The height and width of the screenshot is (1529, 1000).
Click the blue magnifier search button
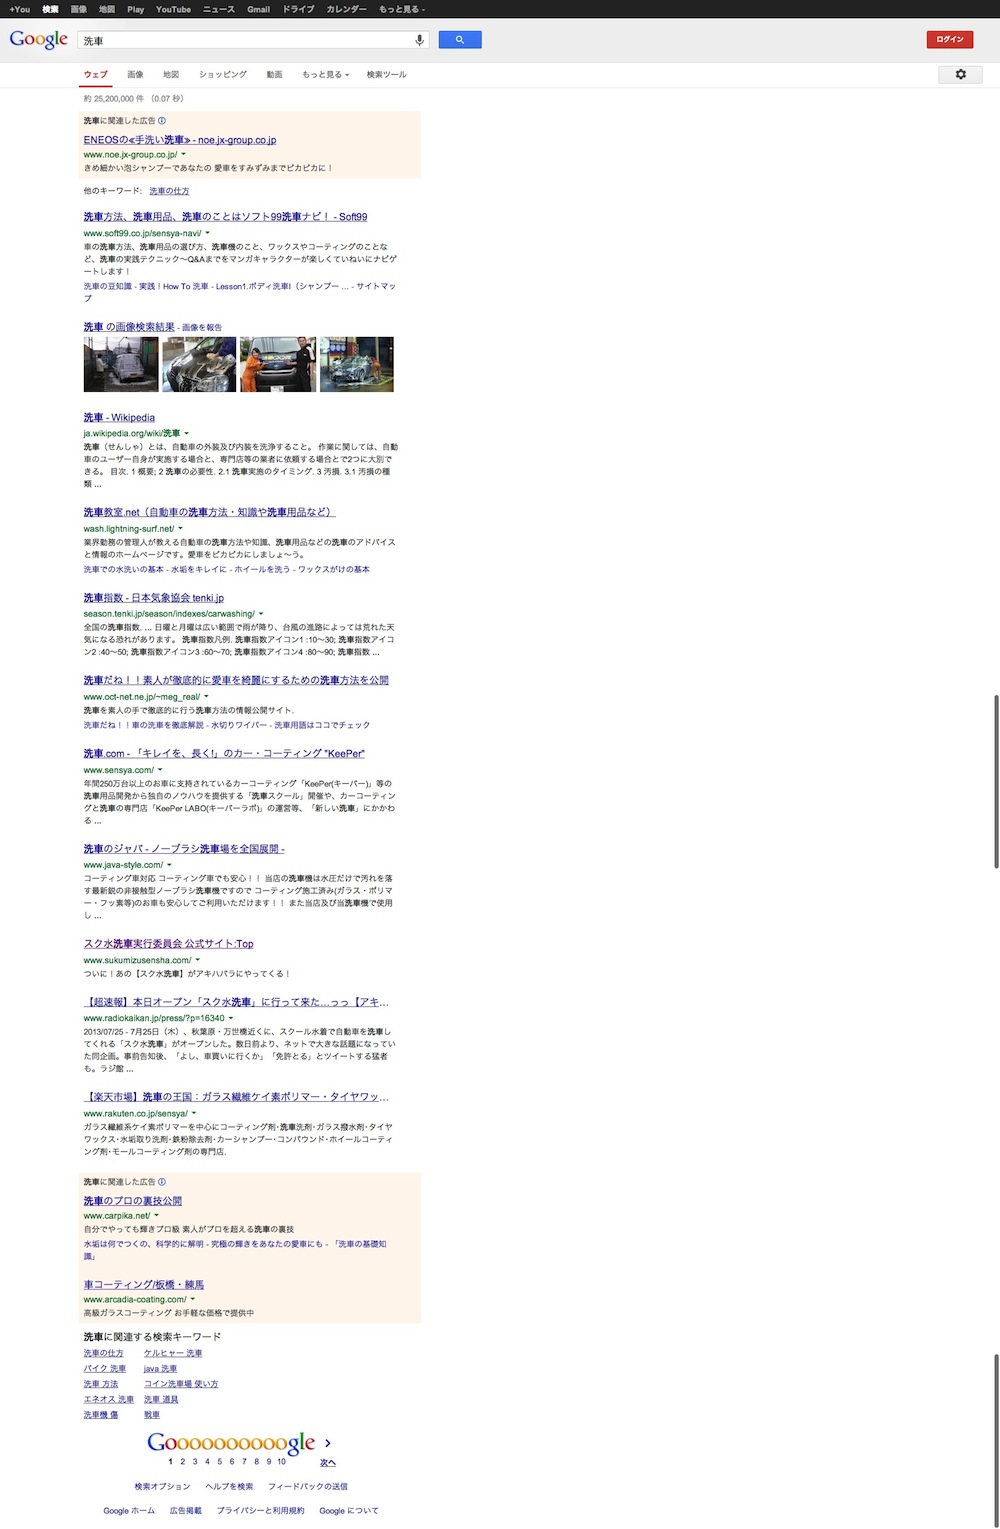click(460, 40)
